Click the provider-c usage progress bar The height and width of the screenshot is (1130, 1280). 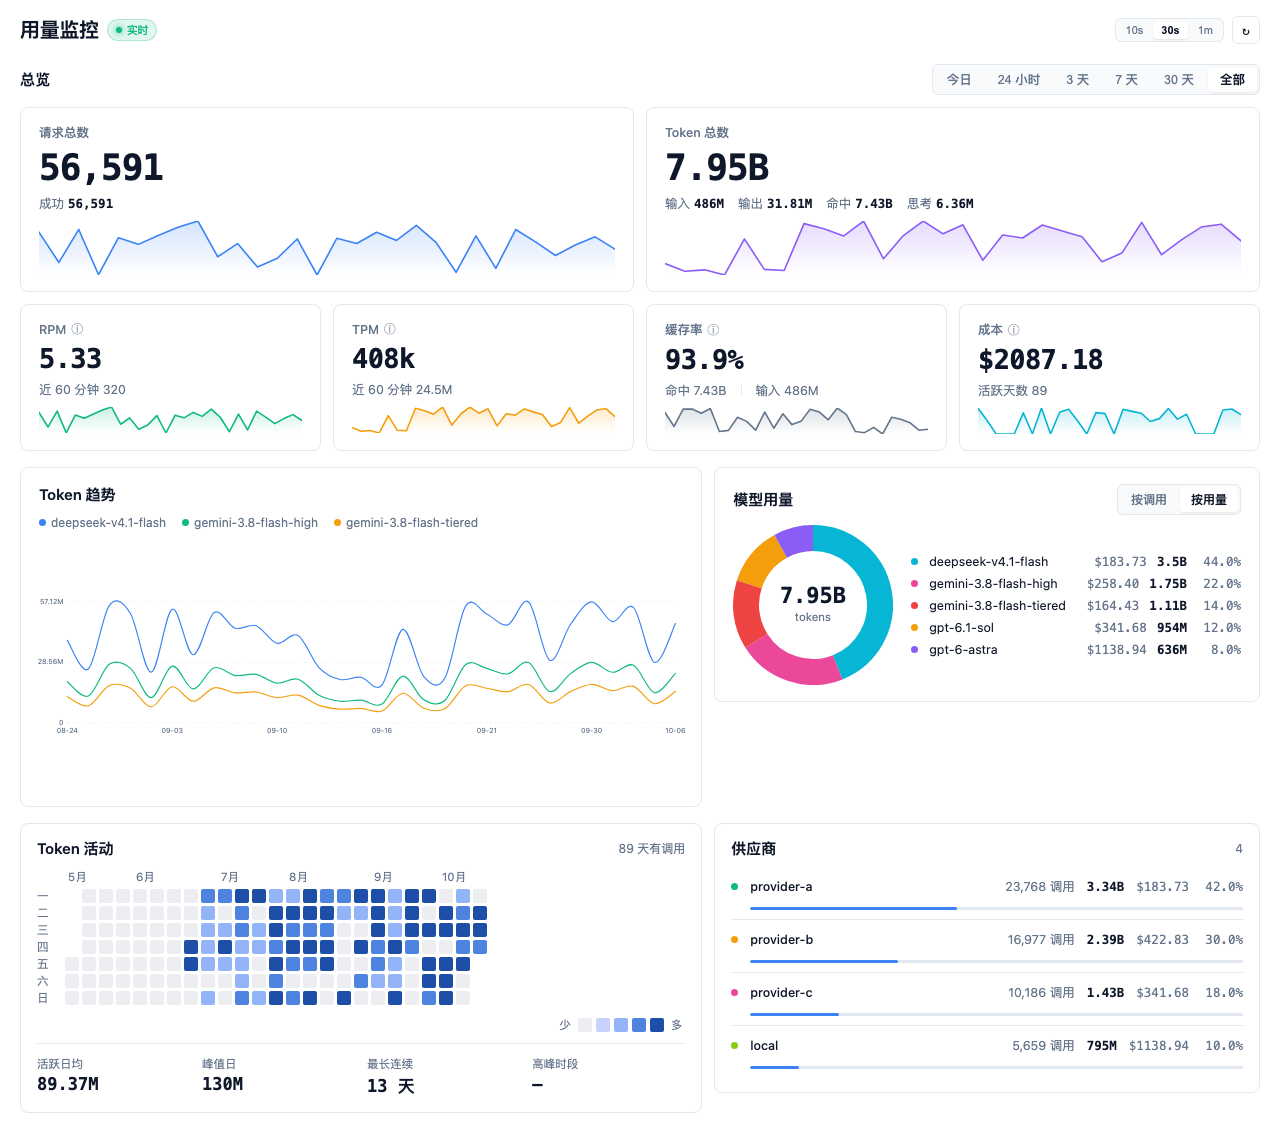click(x=996, y=1014)
